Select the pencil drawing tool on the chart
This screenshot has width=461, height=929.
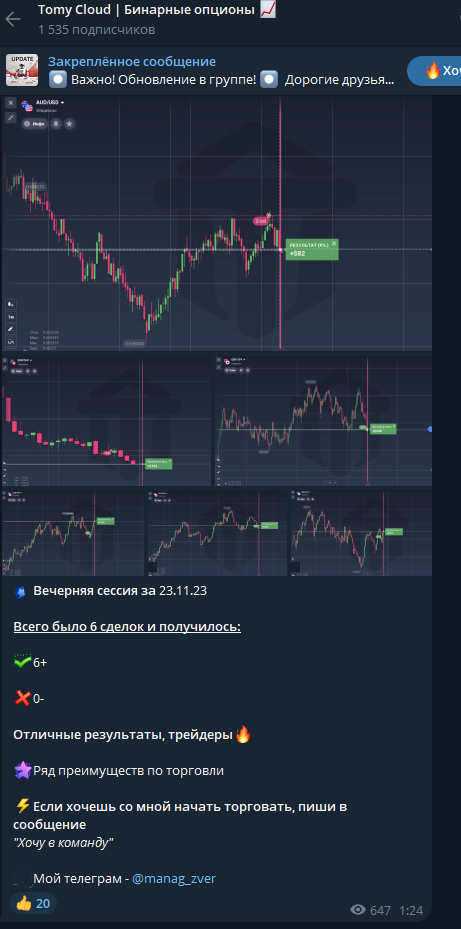[11, 329]
